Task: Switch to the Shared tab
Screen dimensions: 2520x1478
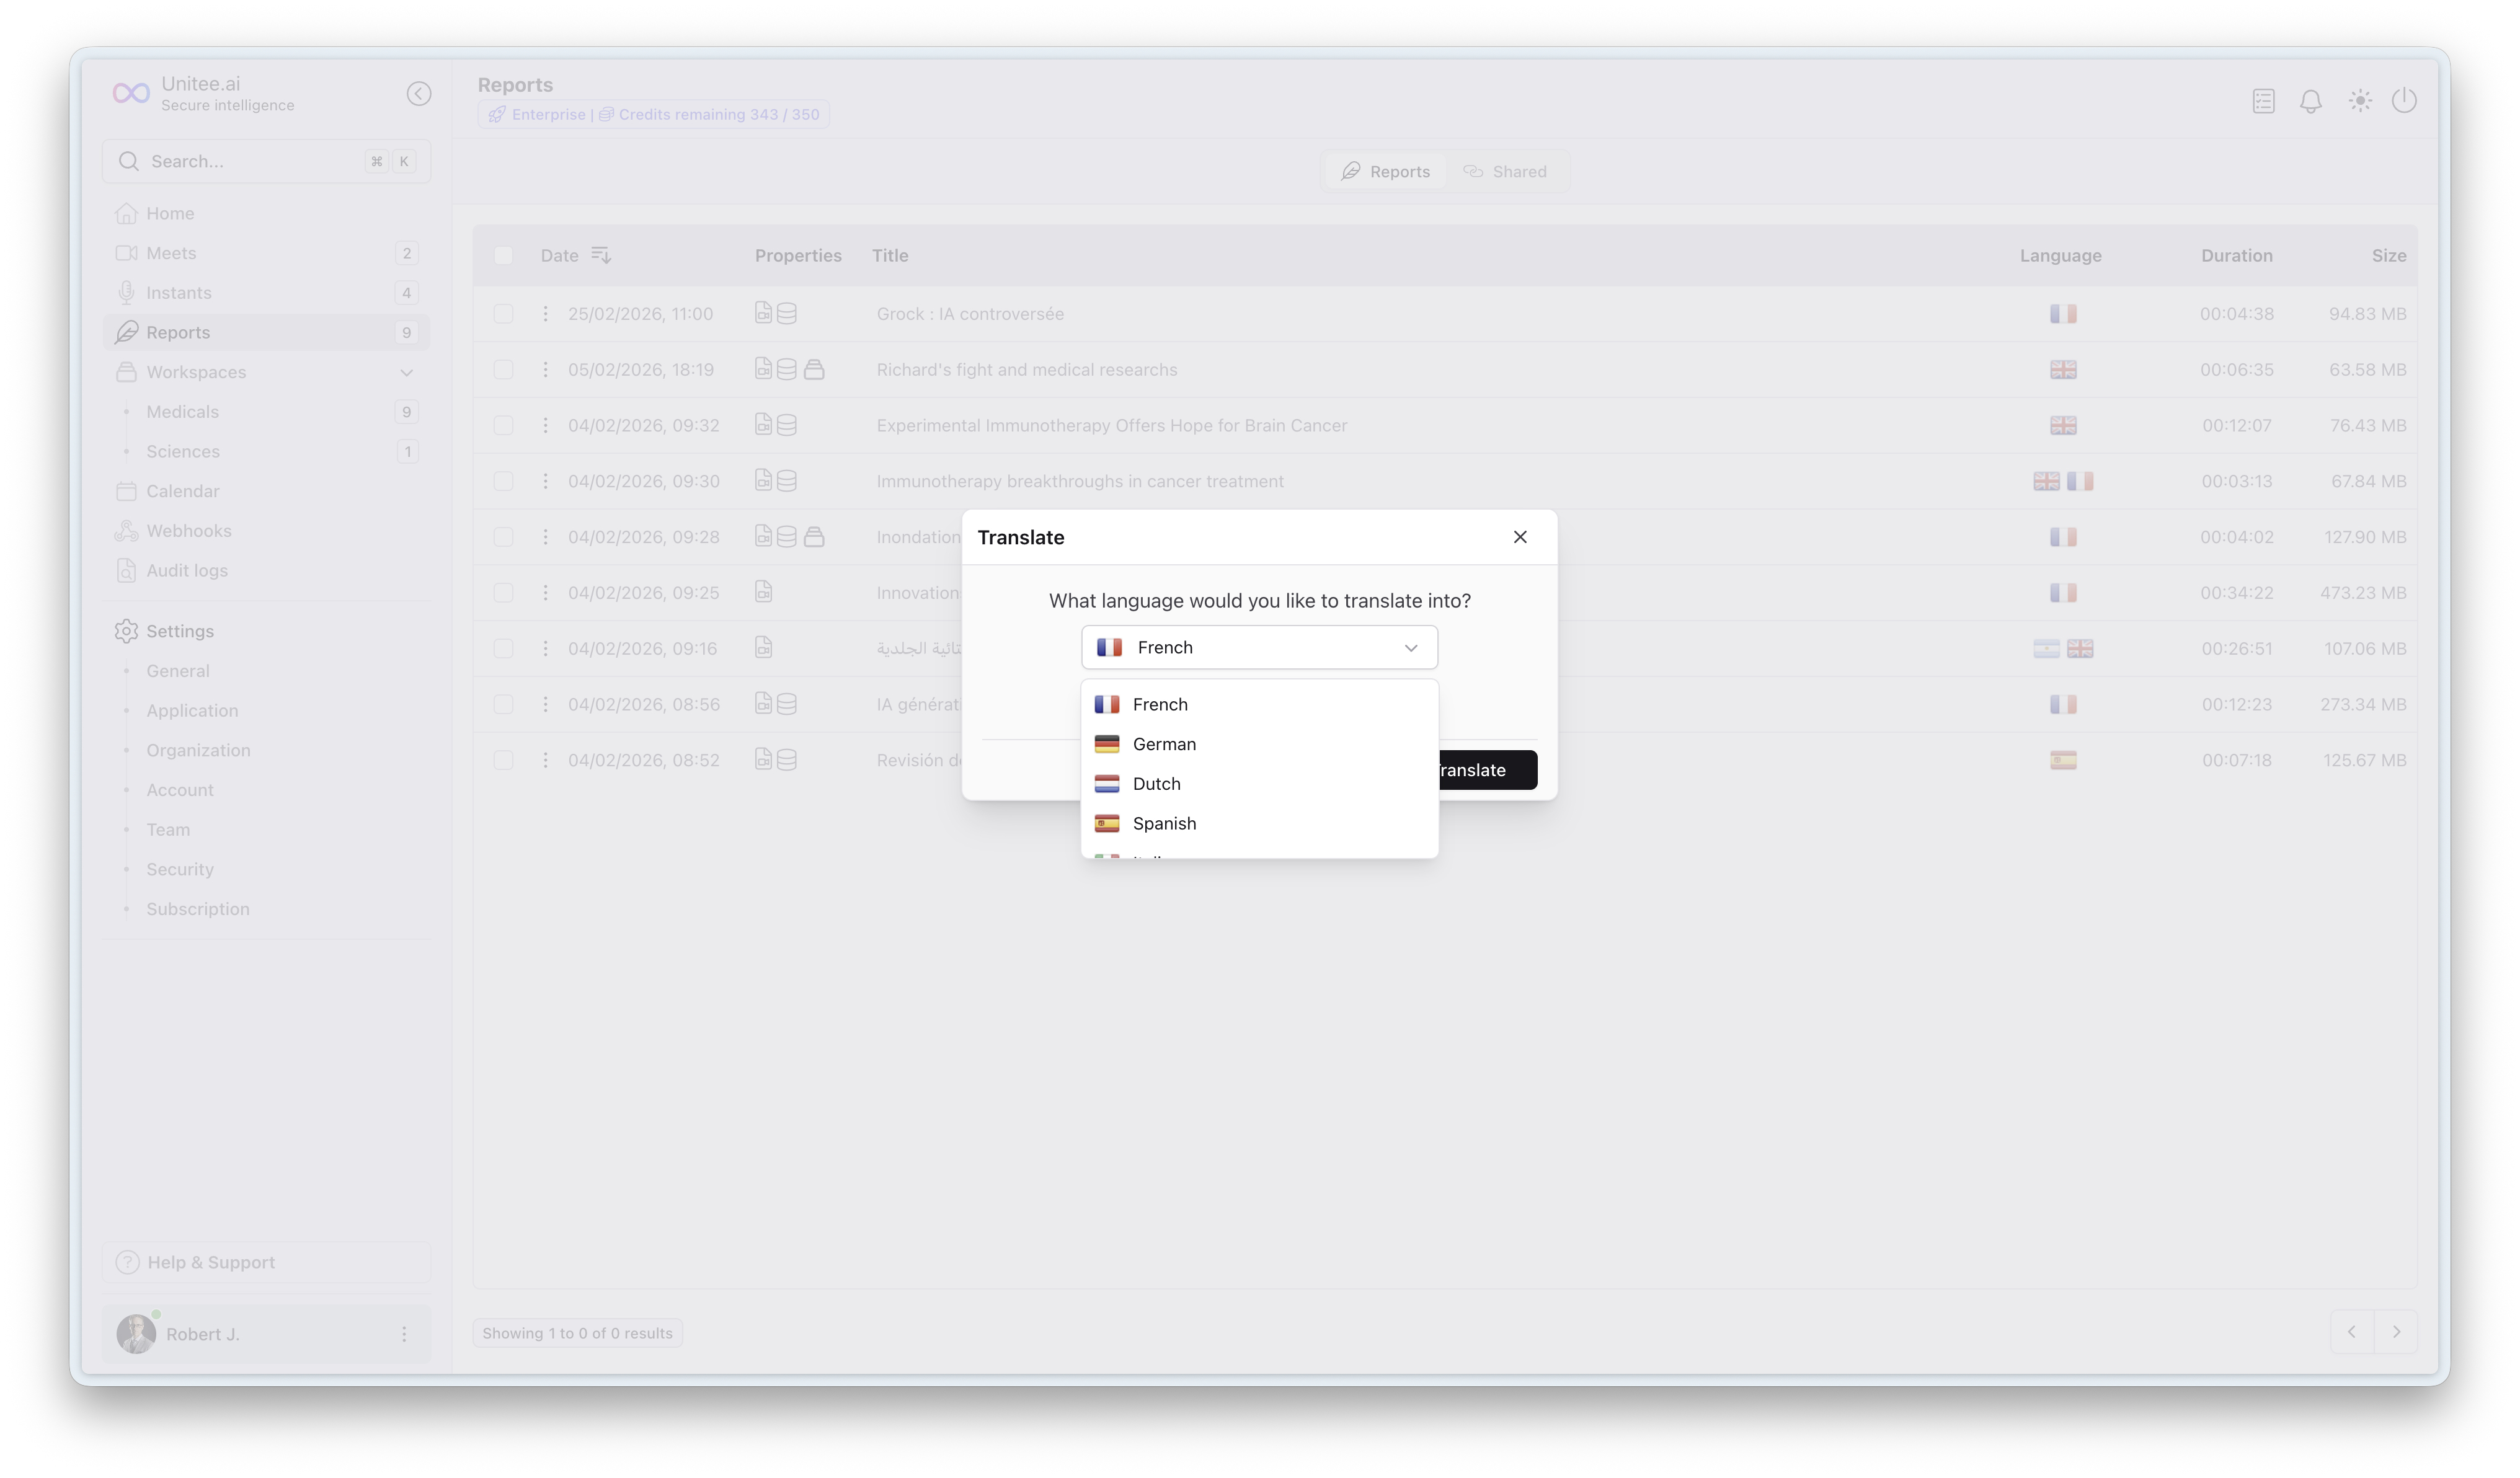Action: [1505, 171]
